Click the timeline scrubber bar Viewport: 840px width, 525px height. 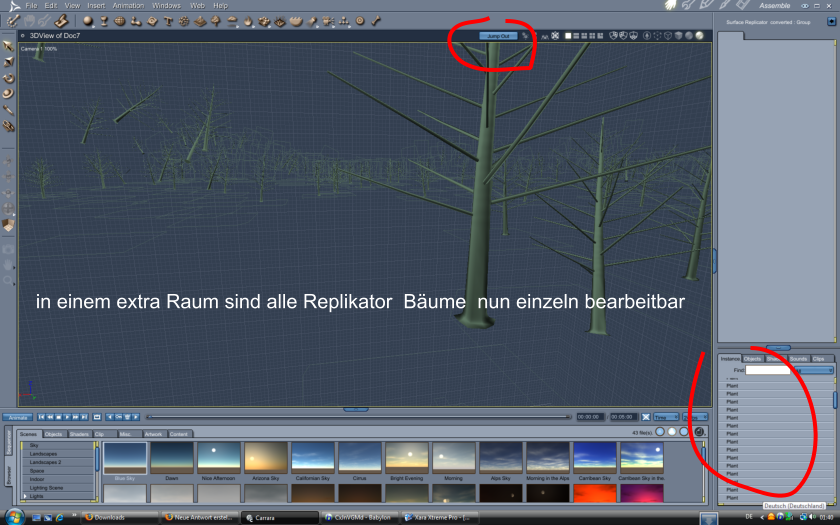[358, 417]
